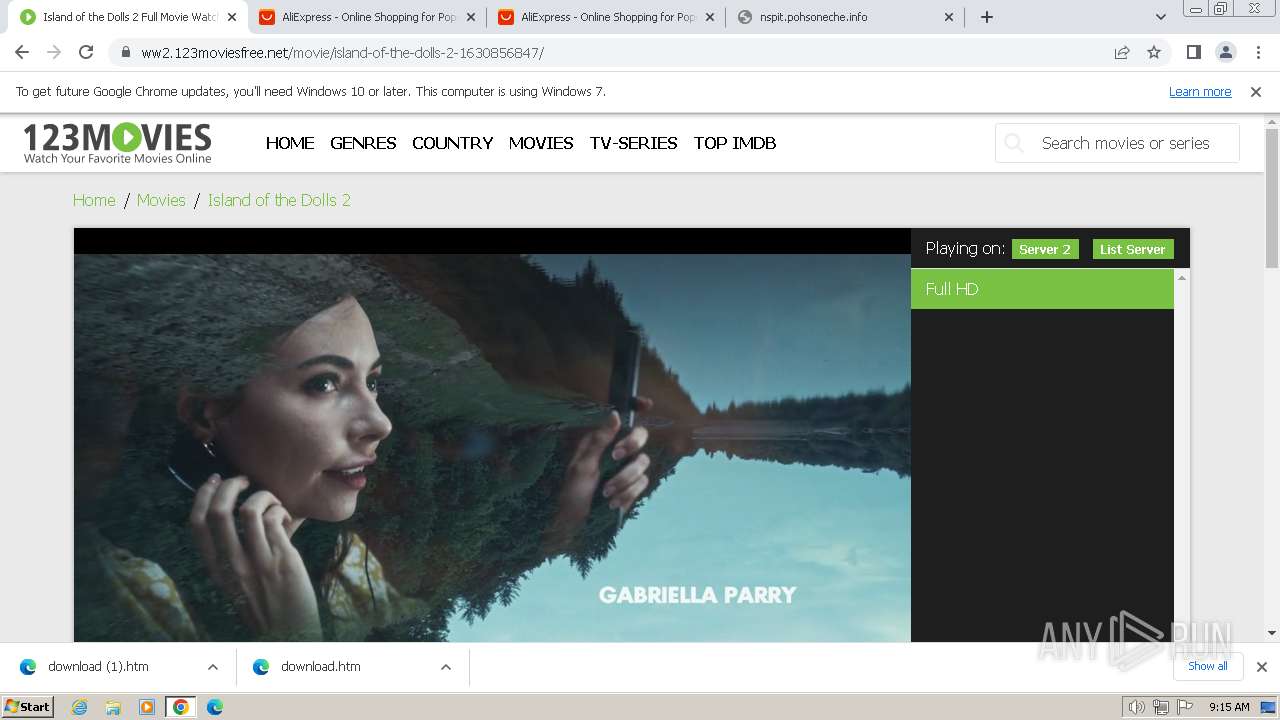Image resolution: width=1280 pixels, height=720 pixels.
Task: Open the Learn more update link
Action: [x=1200, y=92]
